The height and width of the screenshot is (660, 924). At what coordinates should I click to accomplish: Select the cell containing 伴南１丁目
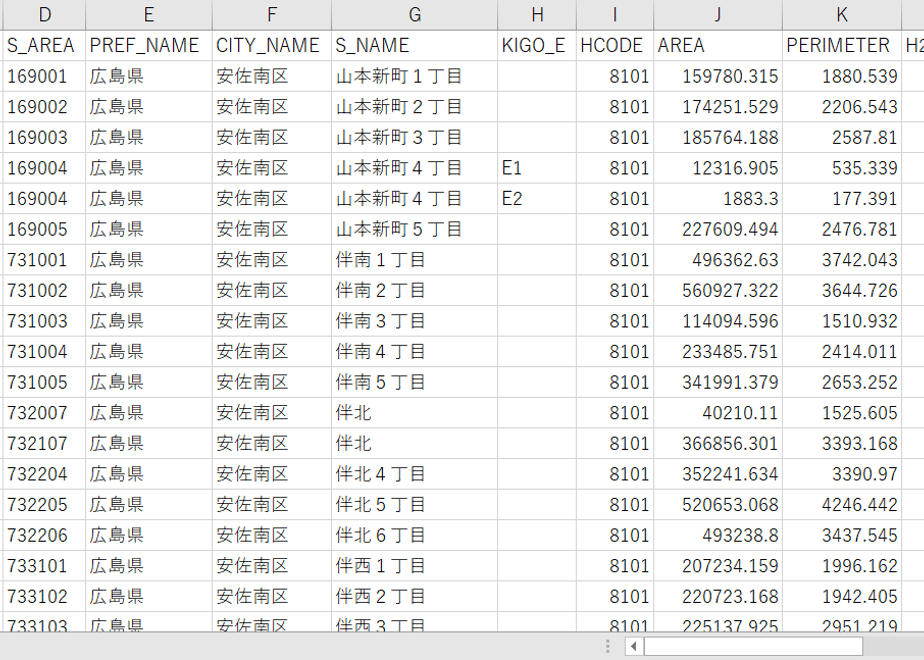[414, 260]
